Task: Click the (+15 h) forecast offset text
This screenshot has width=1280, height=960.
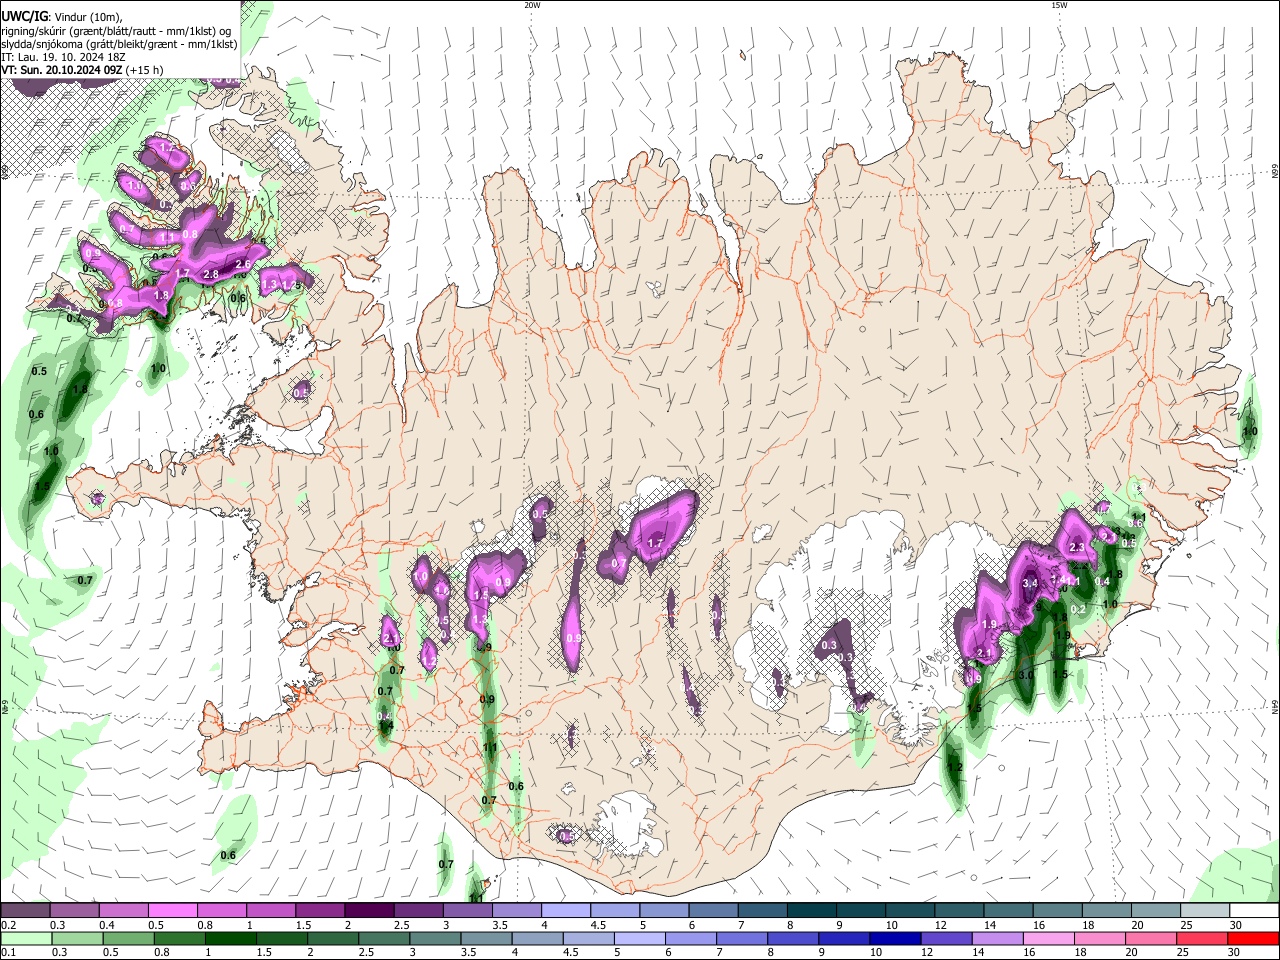Action: [146, 70]
